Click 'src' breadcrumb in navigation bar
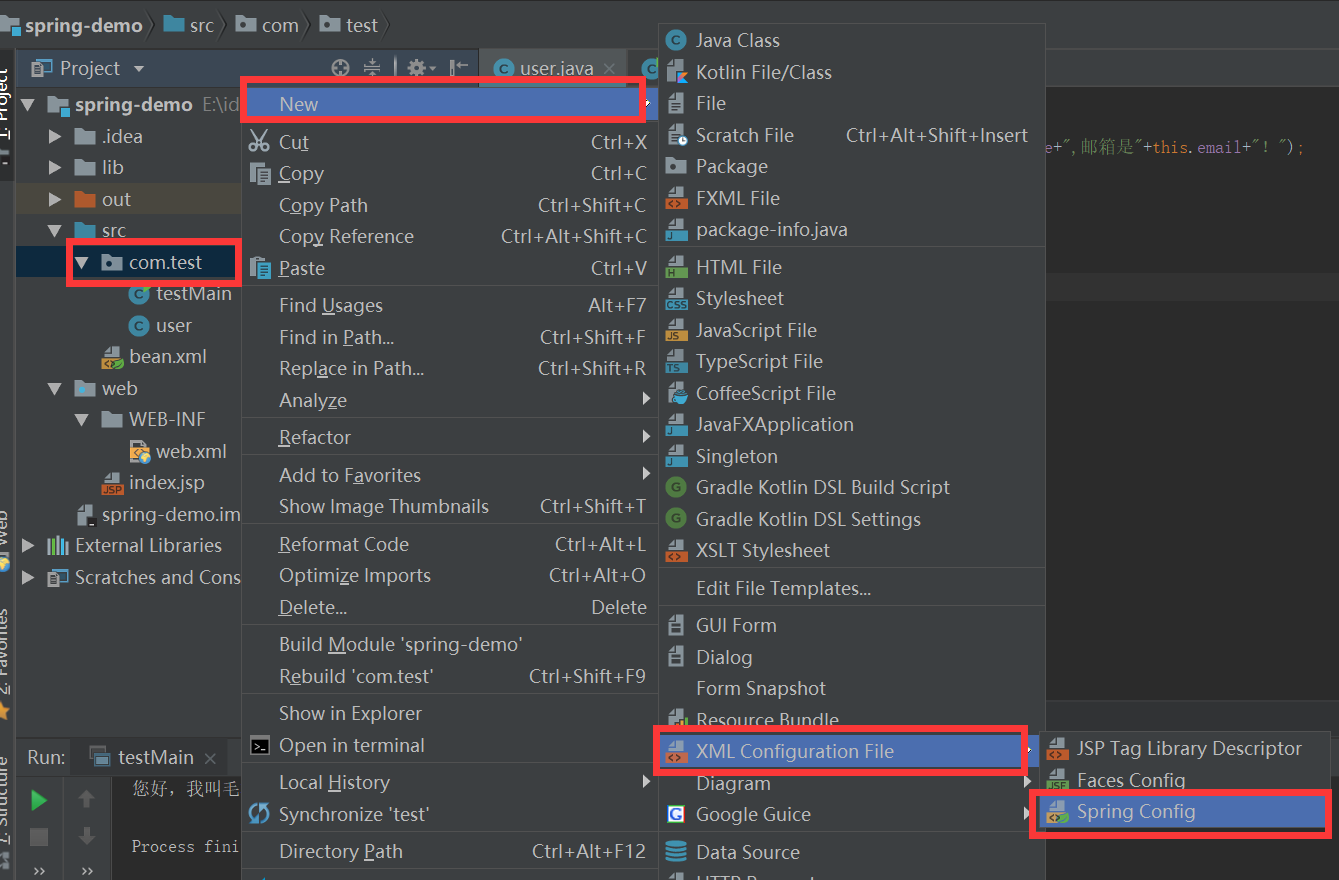 [189, 26]
